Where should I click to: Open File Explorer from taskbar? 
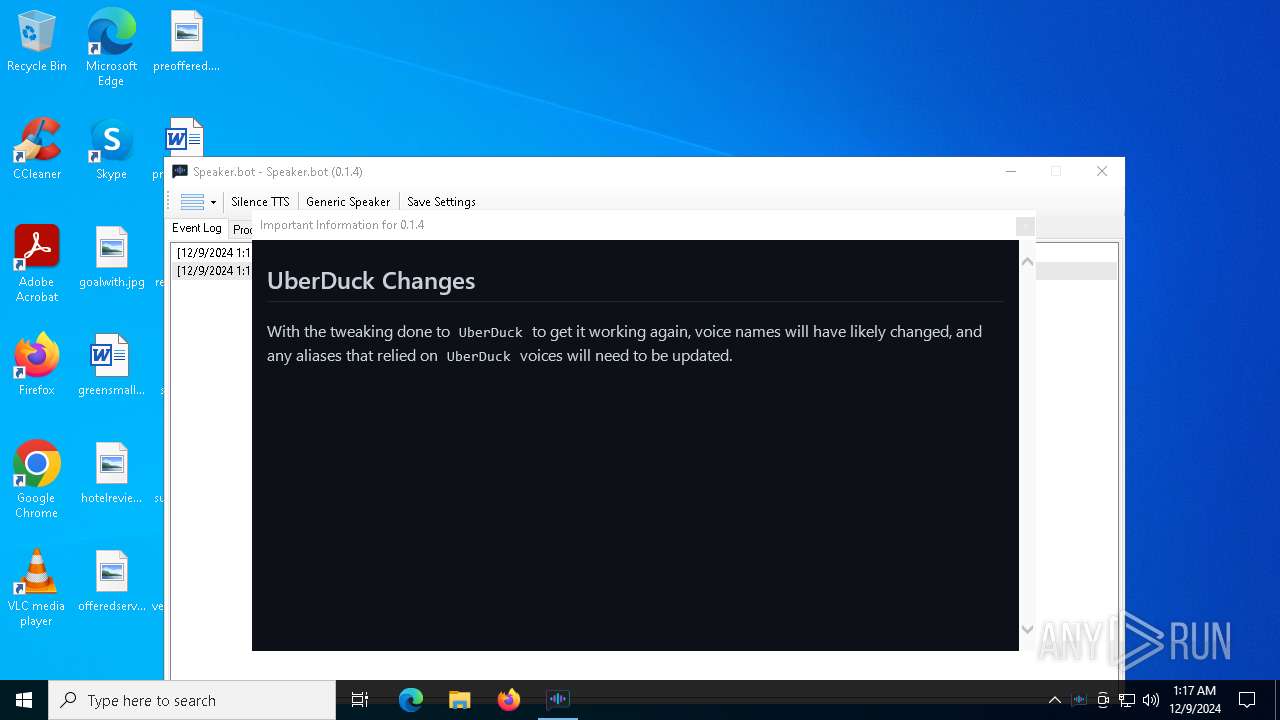[x=460, y=700]
